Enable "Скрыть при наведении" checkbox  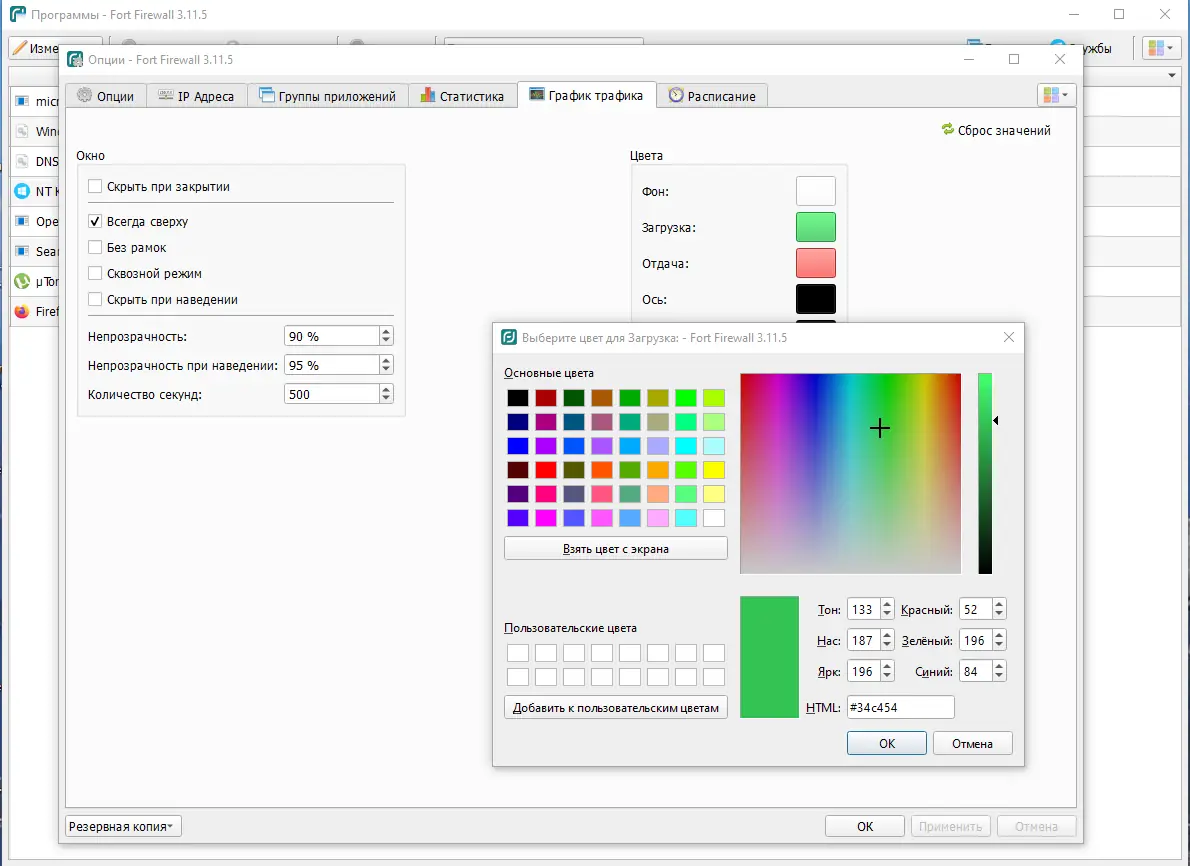(95, 299)
